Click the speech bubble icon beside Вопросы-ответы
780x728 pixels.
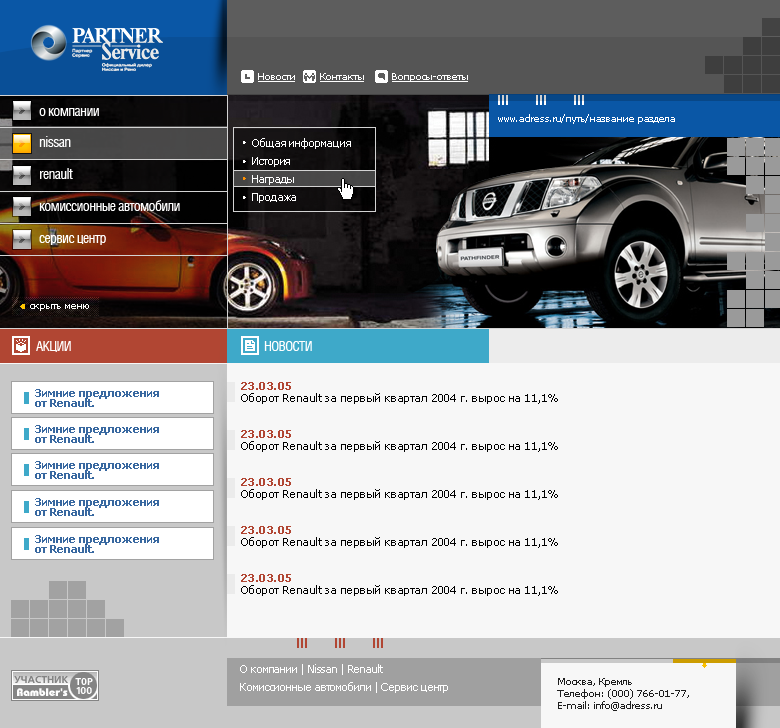tap(381, 77)
